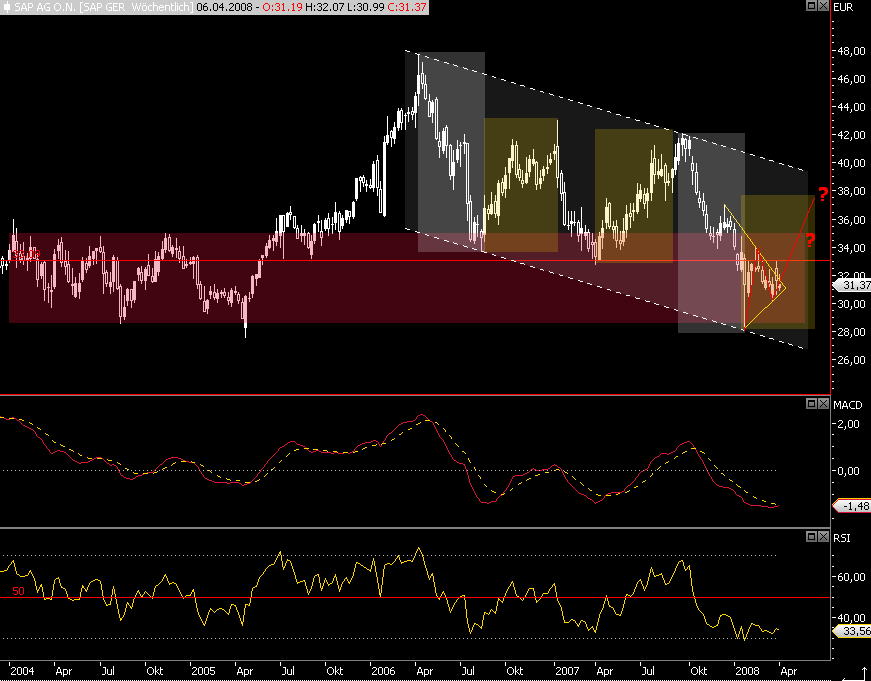Screen dimensions: 871x681
Task: Click the up-arrow icon at the bottom right
Action: pos(862,672)
